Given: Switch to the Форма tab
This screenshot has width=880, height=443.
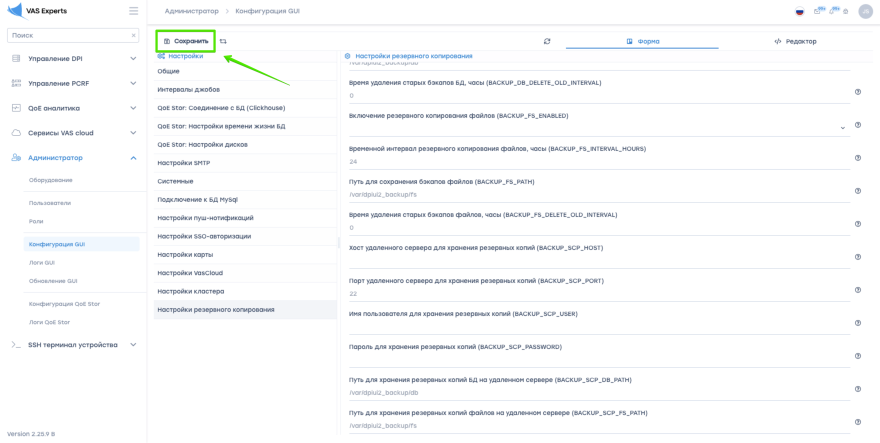Looking at the screenshot, I should (642, 41).
